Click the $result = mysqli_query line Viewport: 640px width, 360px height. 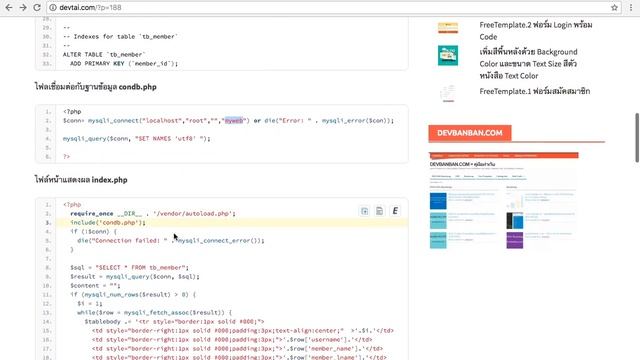tap(135, 276)
